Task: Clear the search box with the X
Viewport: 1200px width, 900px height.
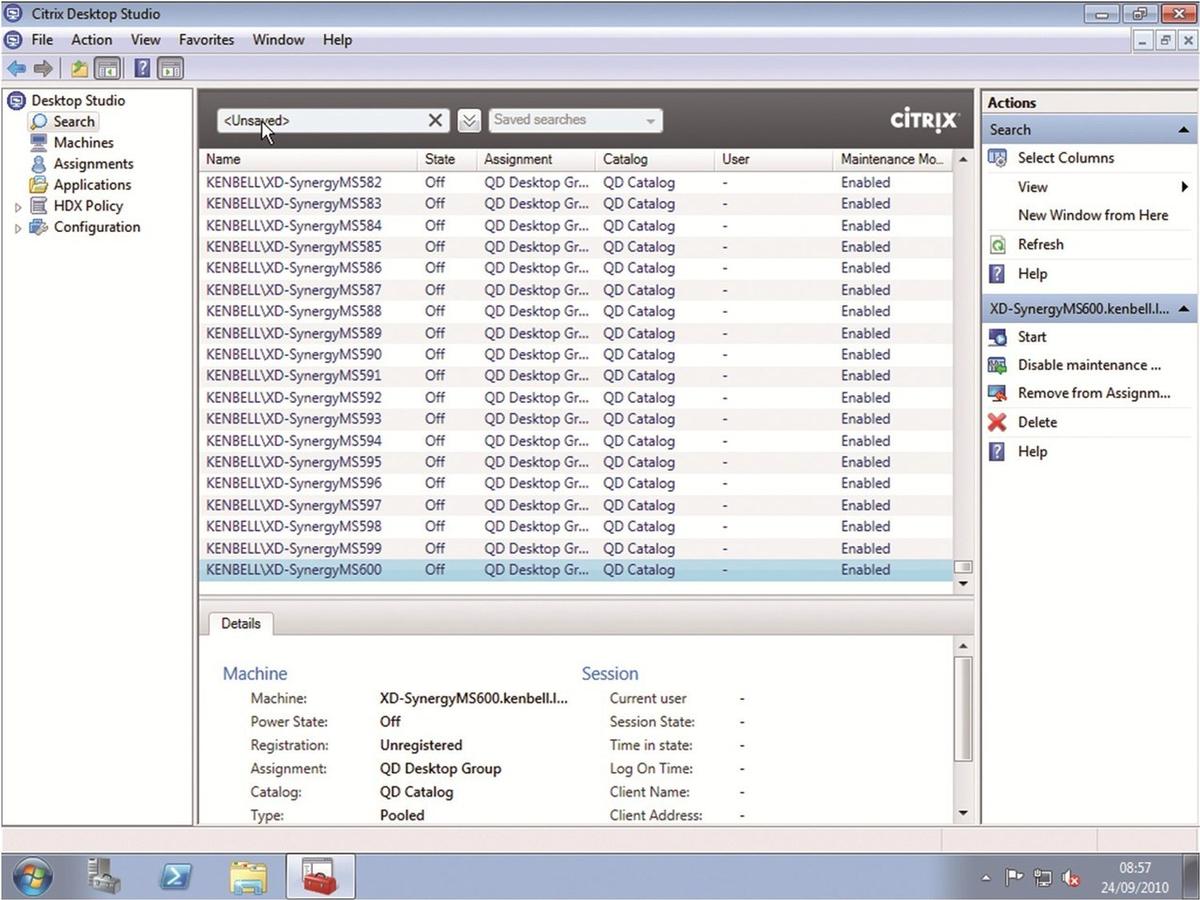Action: (x=436, y=120)
